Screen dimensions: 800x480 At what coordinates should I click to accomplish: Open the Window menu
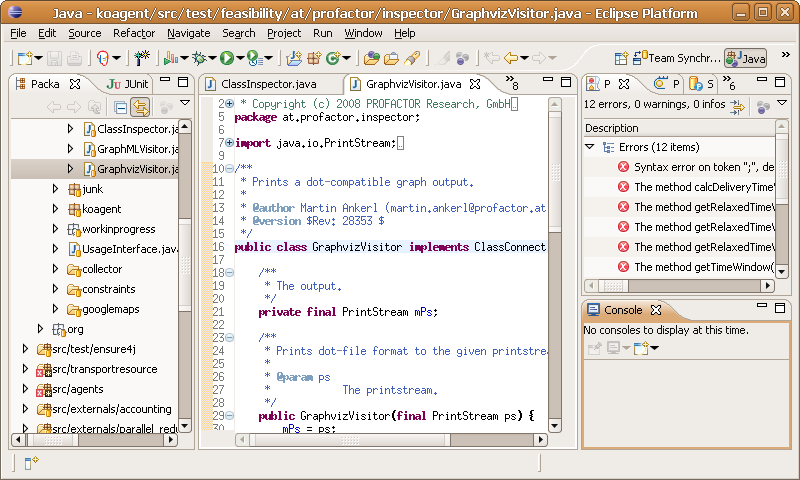tap(363, 33)
